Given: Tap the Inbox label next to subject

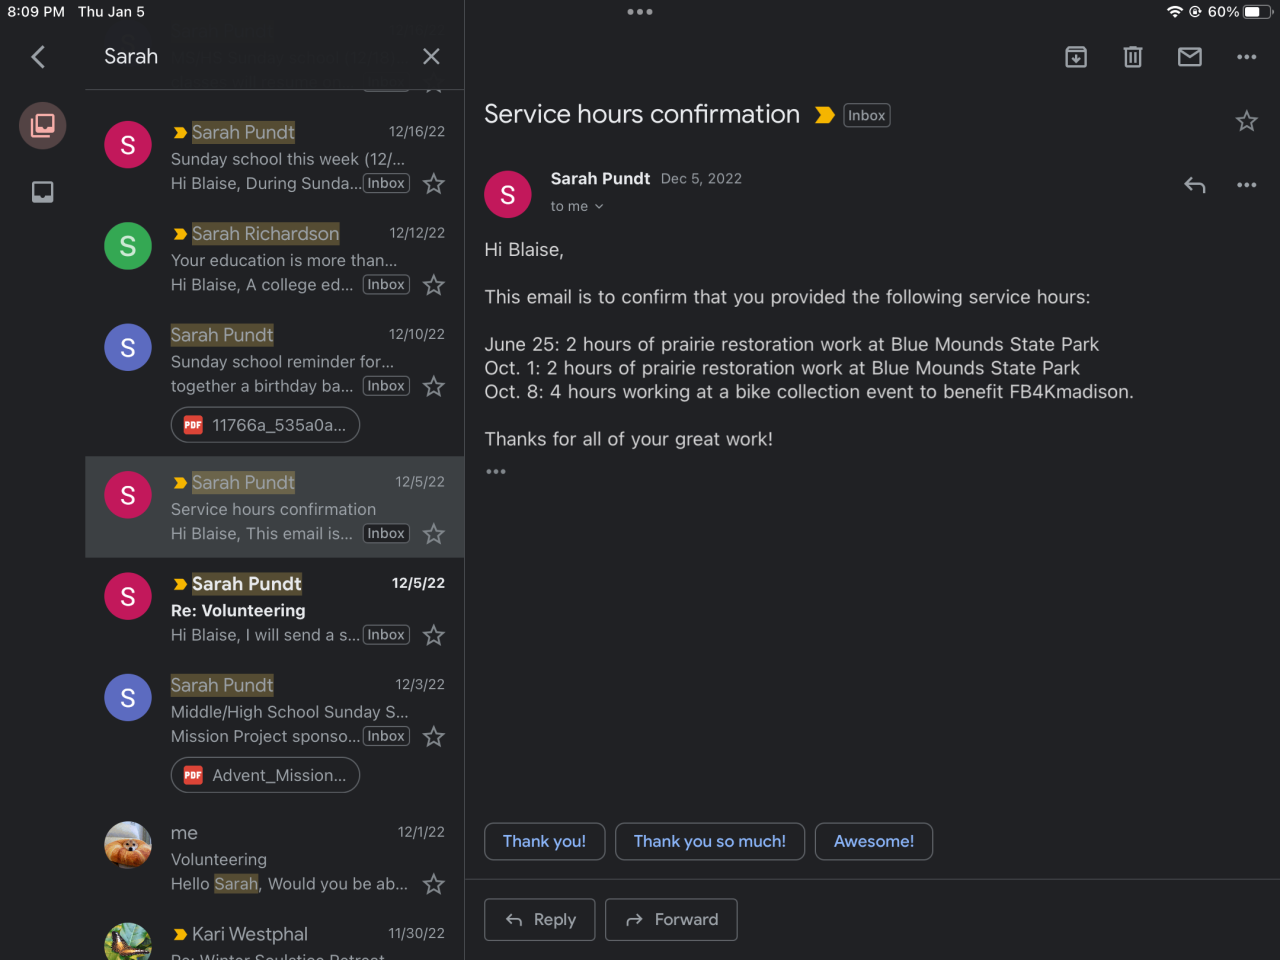Looking at the screenshot, I should tap(866, 116).
